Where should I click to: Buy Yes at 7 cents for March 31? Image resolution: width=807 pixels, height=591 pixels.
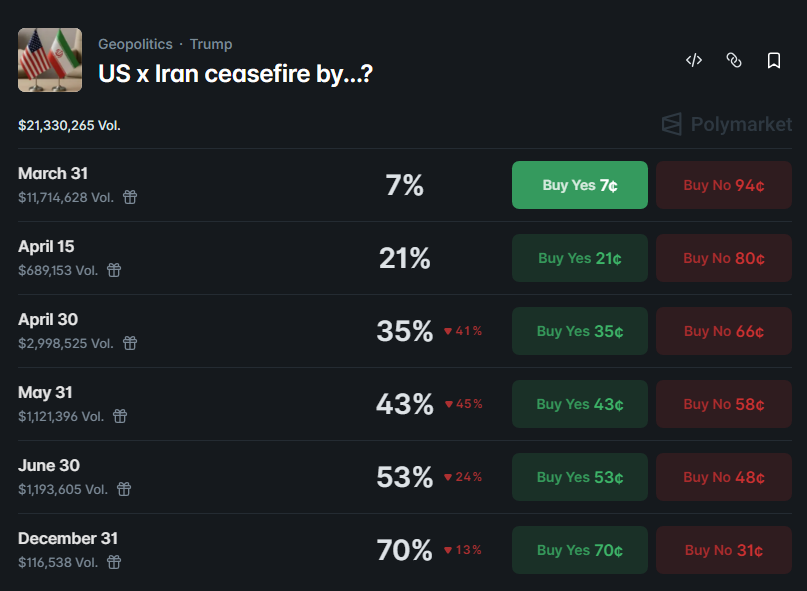pyautogui.click(x=579, y=185)
